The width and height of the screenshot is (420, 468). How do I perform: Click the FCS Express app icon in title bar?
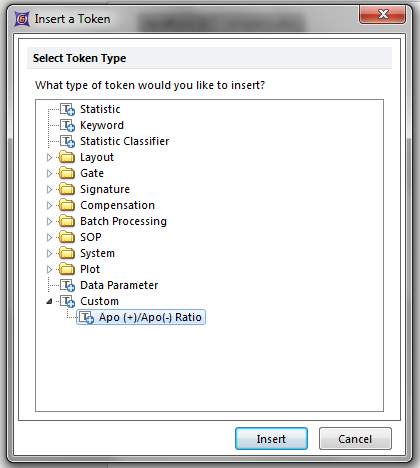(22, 19)
